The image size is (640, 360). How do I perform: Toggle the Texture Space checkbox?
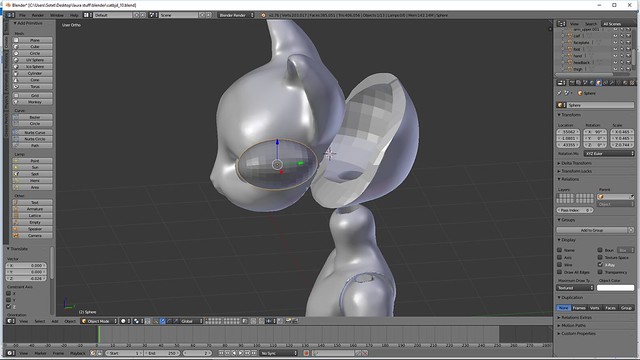(x=600, y=257)
